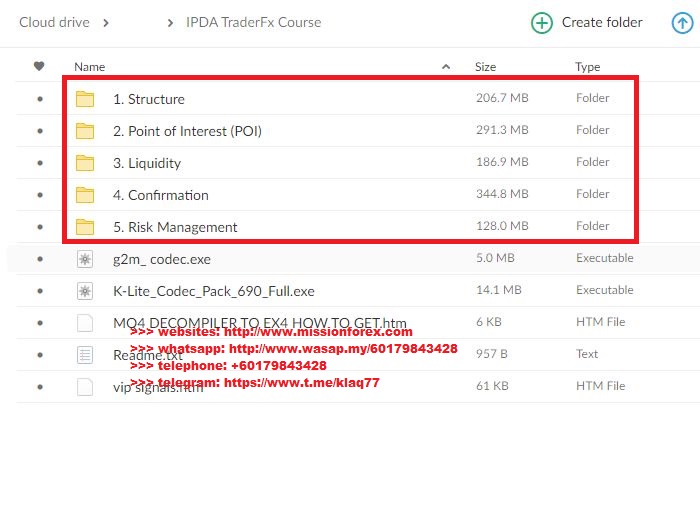Click the Readme.txt text file icon
Image resolution: width=700 pixels, height=509 pixels.
tap(85, 355)
